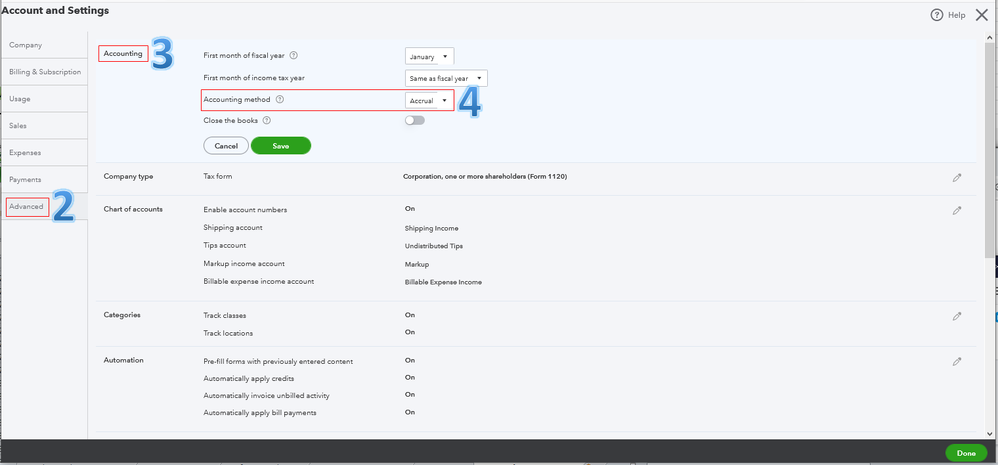Image resolution: width=998 pixels, height=465 pixels.
Task: Click the Tax form label
Action: pyautogui.click(x=218, y=176)
